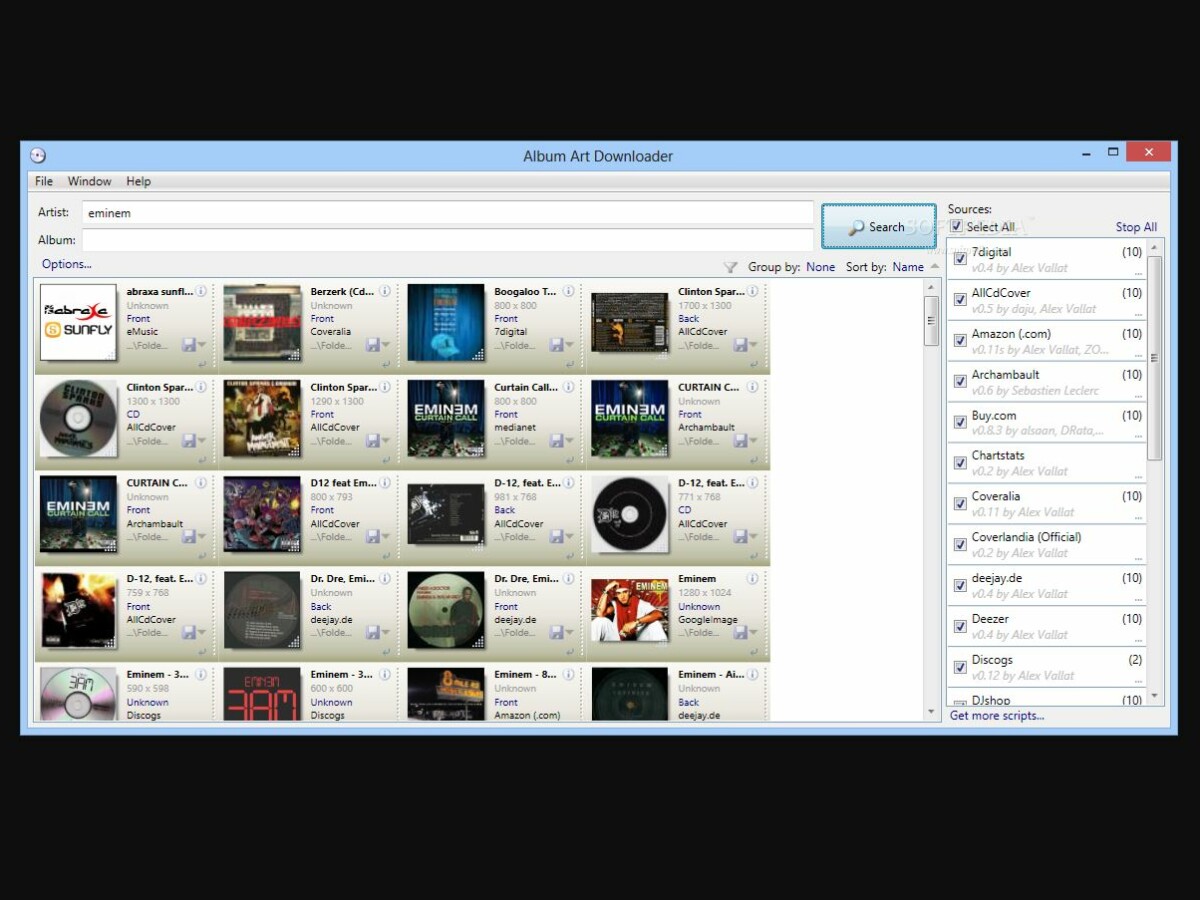Save the D12 feat 800 x 793 cover
1200x900 pixels.
click(373, 537)
